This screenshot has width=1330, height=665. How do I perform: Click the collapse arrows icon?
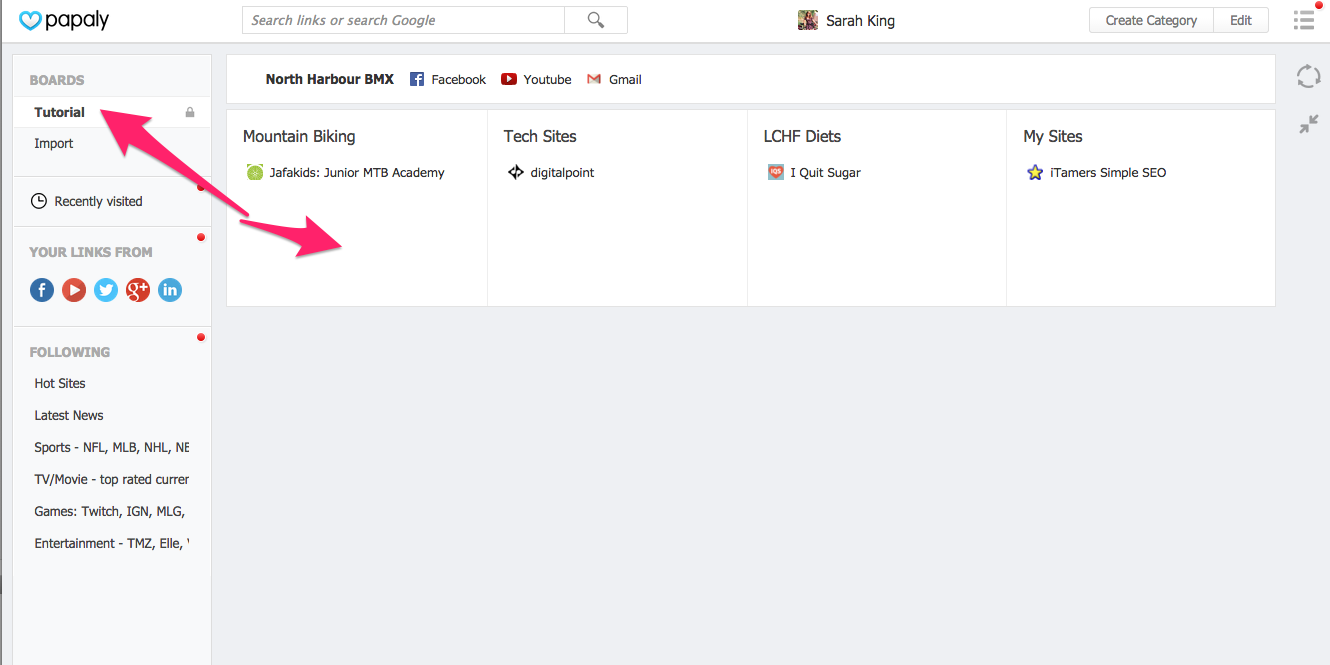coord(1308,124)
